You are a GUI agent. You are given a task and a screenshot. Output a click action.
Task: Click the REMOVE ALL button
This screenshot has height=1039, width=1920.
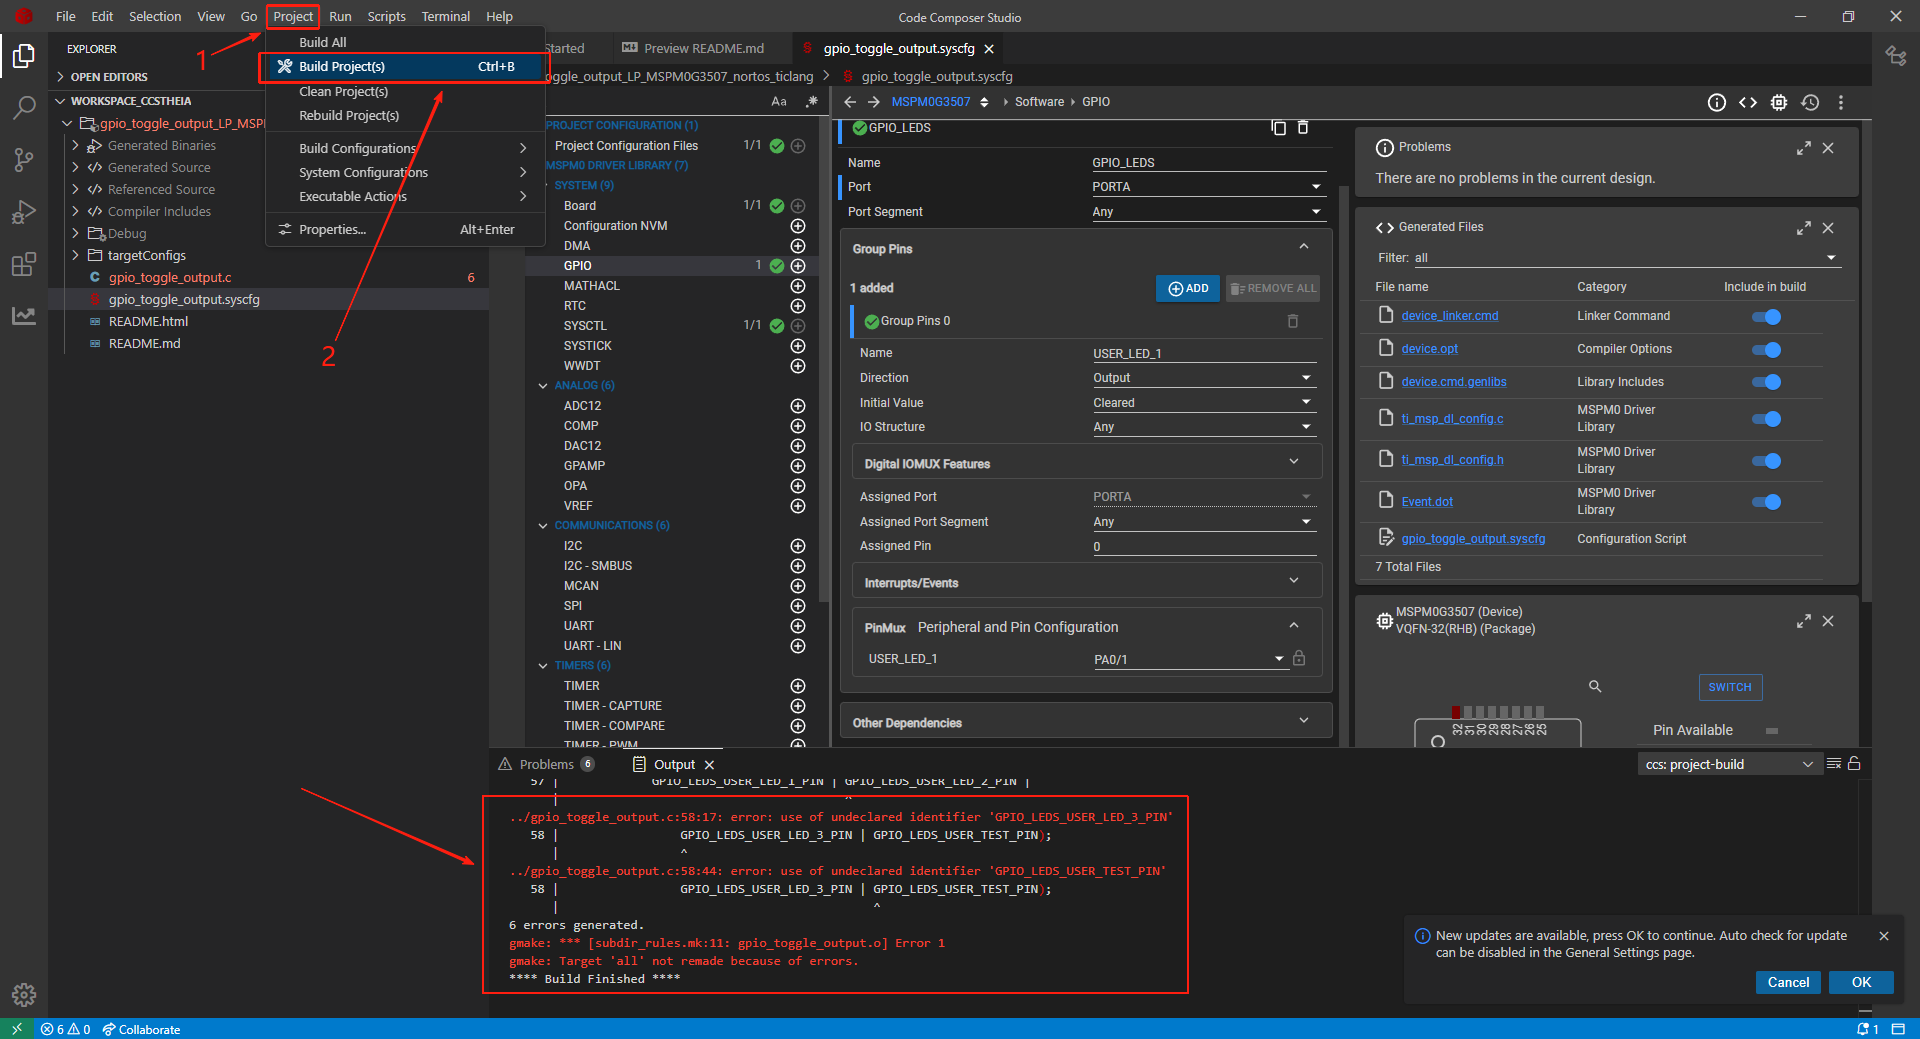point(1272,288)
